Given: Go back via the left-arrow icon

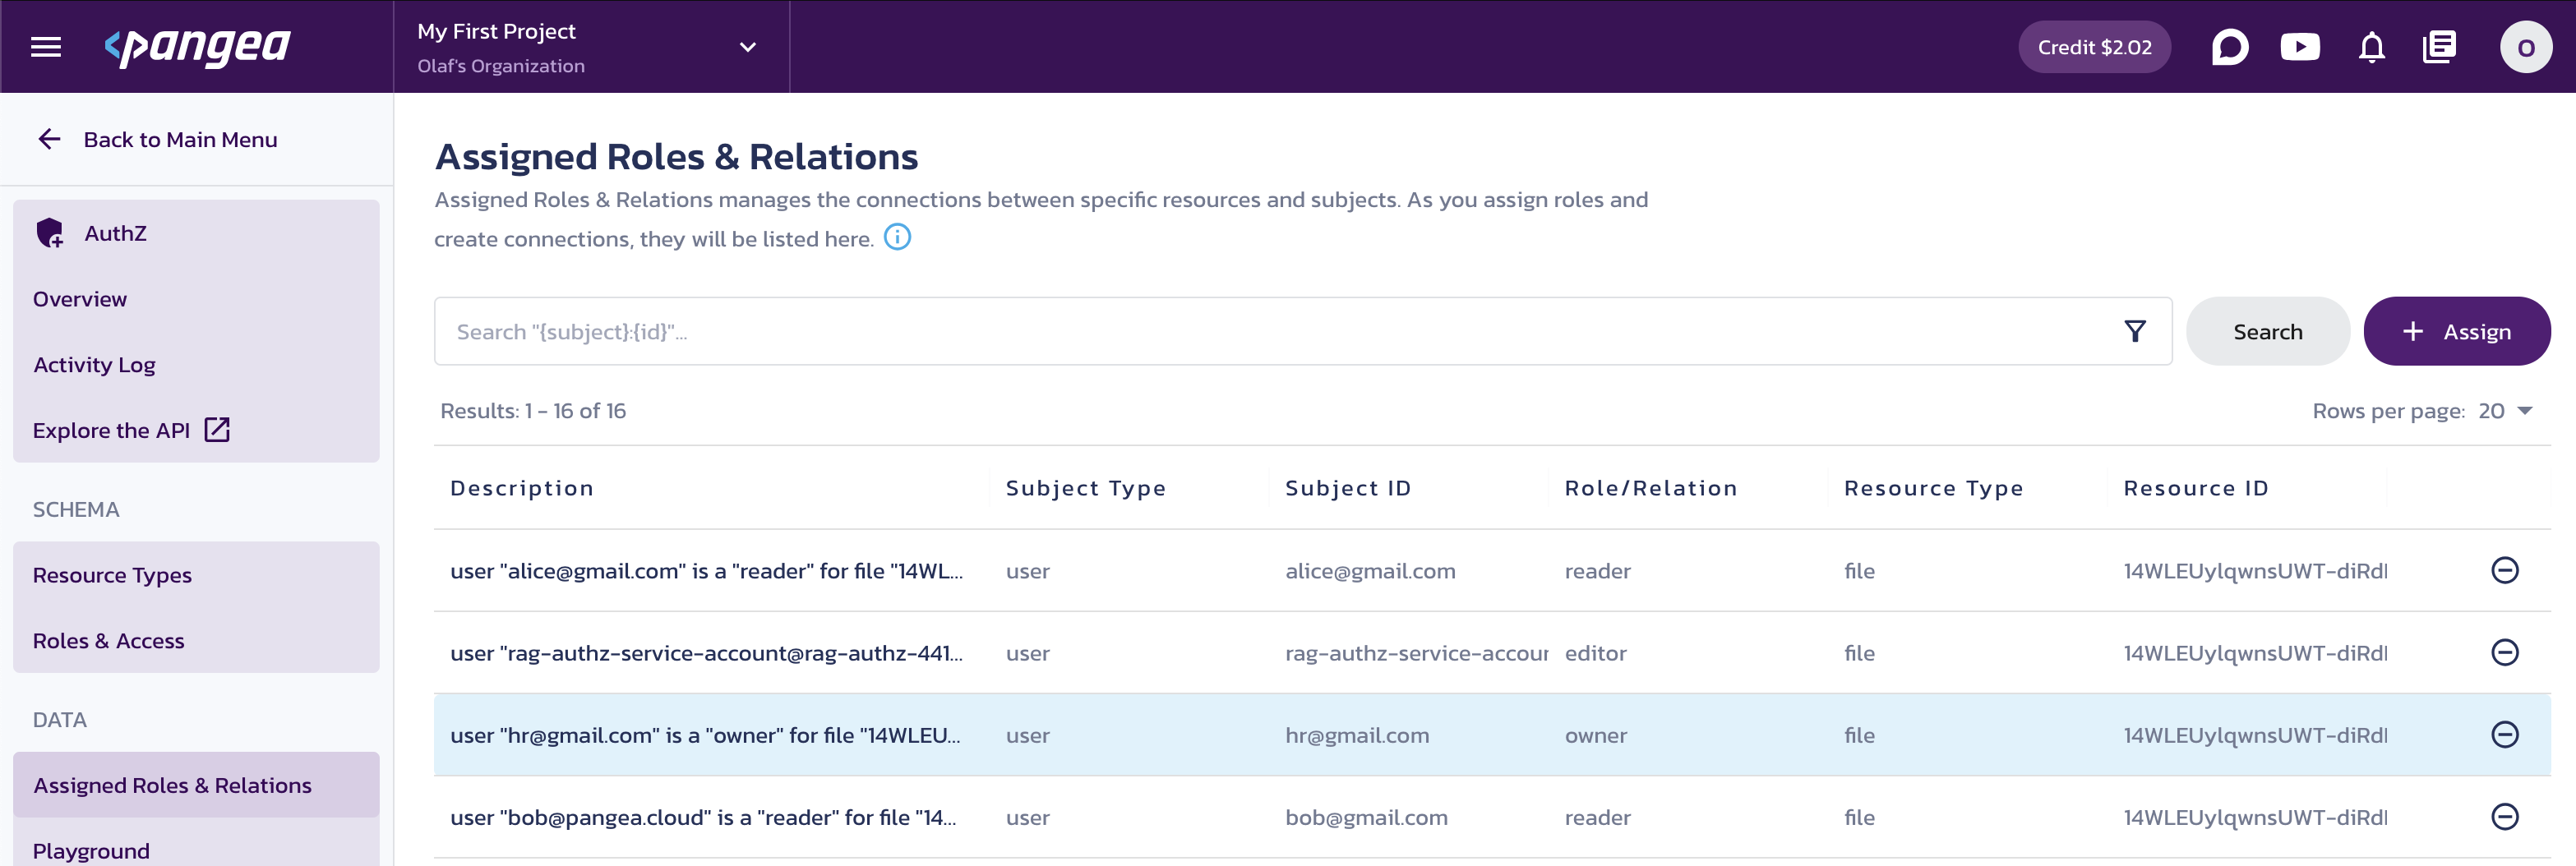Looking at the screenshot, I should coord(49,139).
